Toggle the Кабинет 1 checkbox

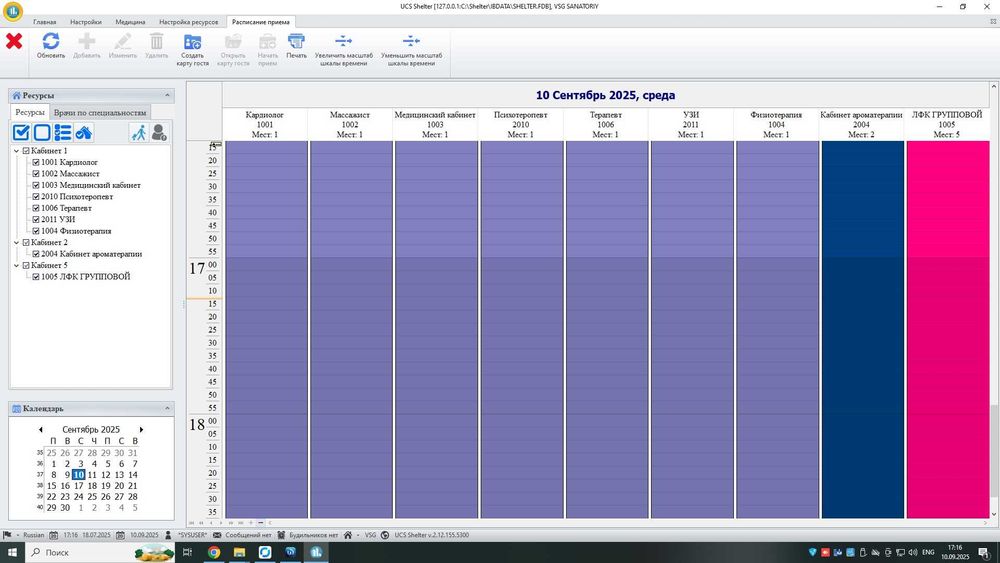pos(26,151)
